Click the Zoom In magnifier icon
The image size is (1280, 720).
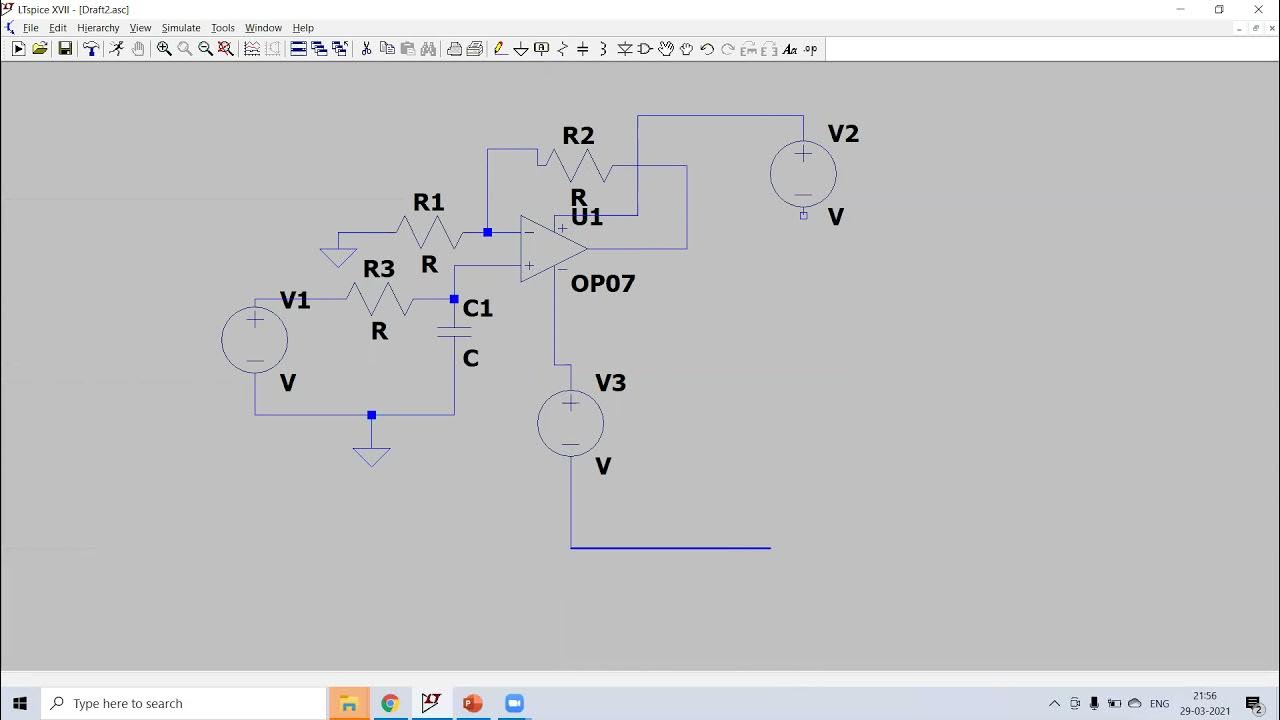coord(164,49)
